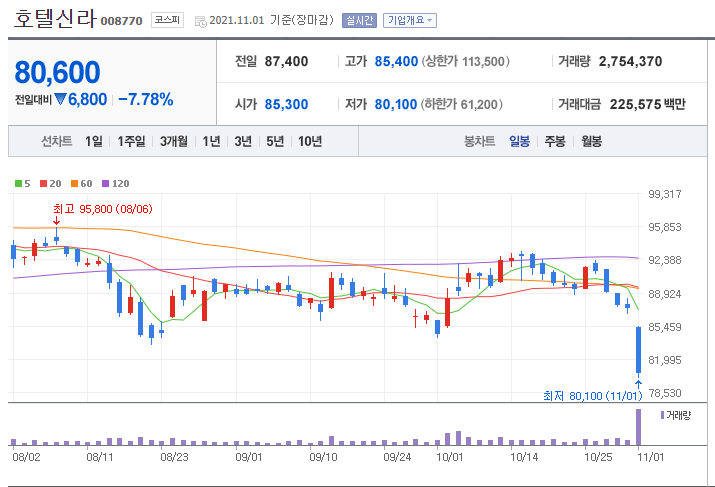Click the 실시간 real-time button
715x487 pixels.
pyautogui.click(x=359, y=20)
